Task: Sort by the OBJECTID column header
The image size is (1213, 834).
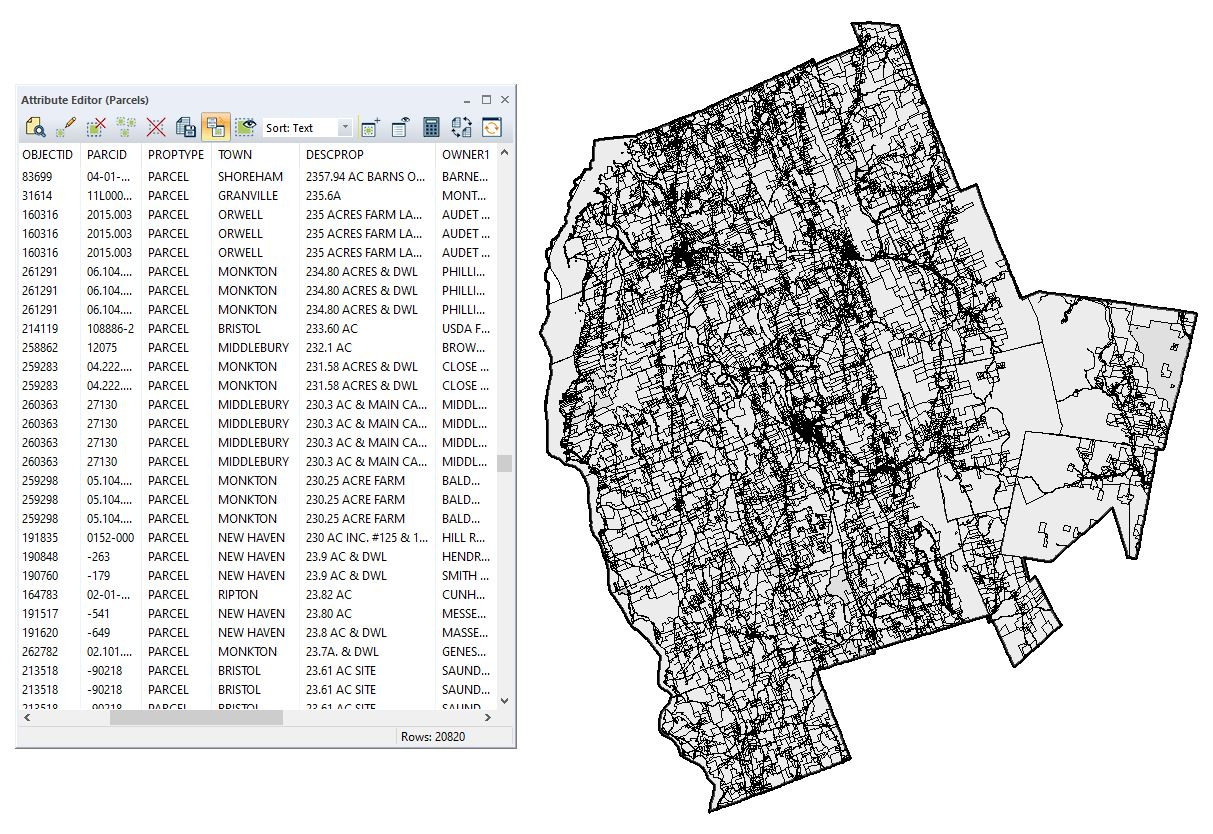Action: pos(48,155)
